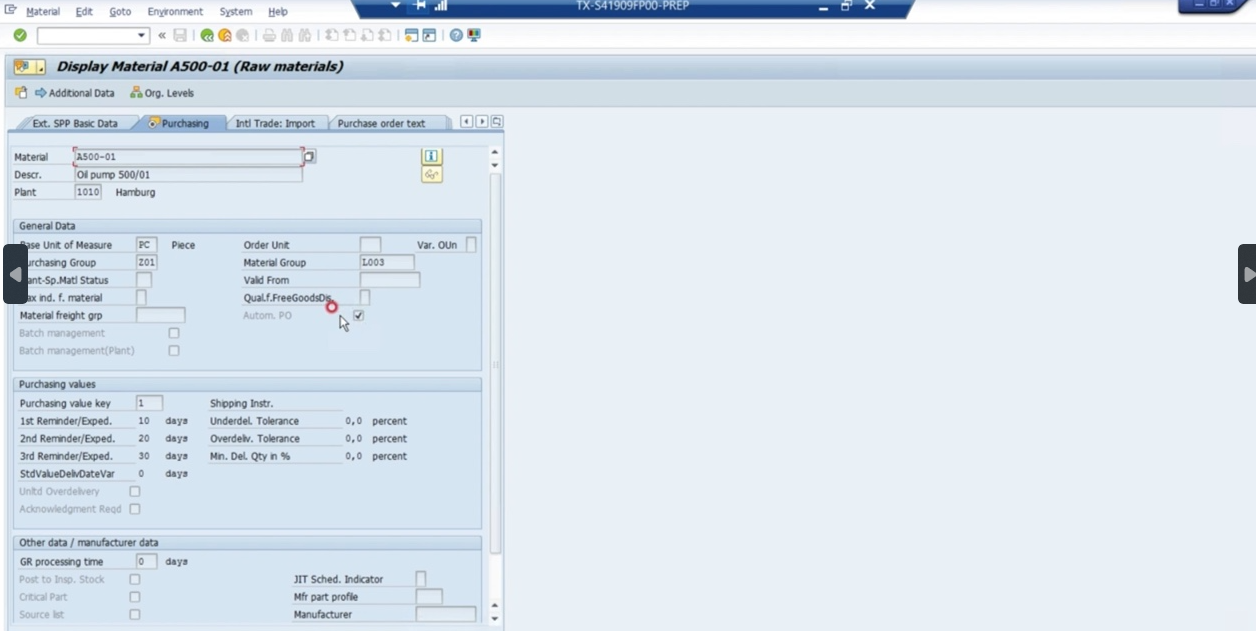Open the Goto menu
The image size is (1256, 631).
[120, 12]
